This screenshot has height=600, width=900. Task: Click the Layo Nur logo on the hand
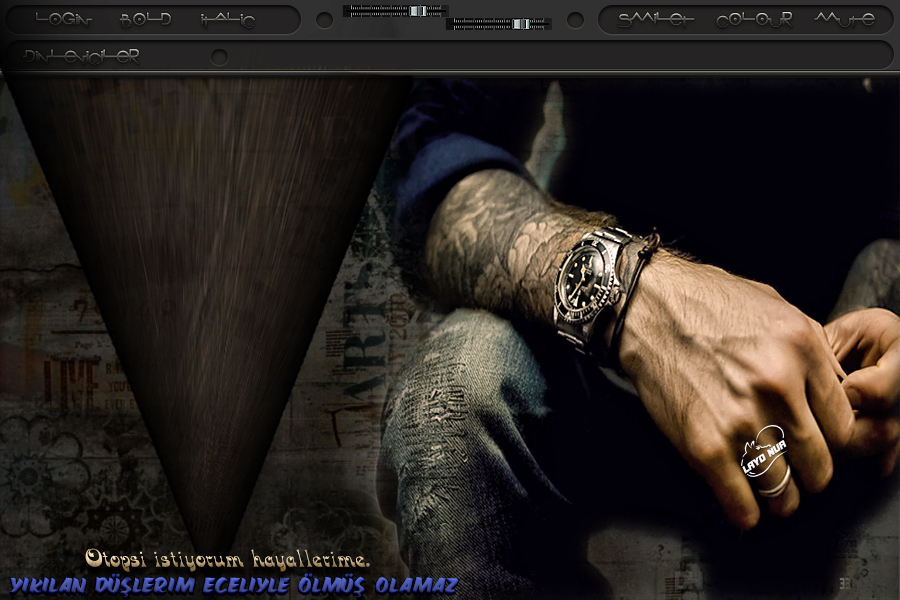pyautogui.click(x=765, y=452)
